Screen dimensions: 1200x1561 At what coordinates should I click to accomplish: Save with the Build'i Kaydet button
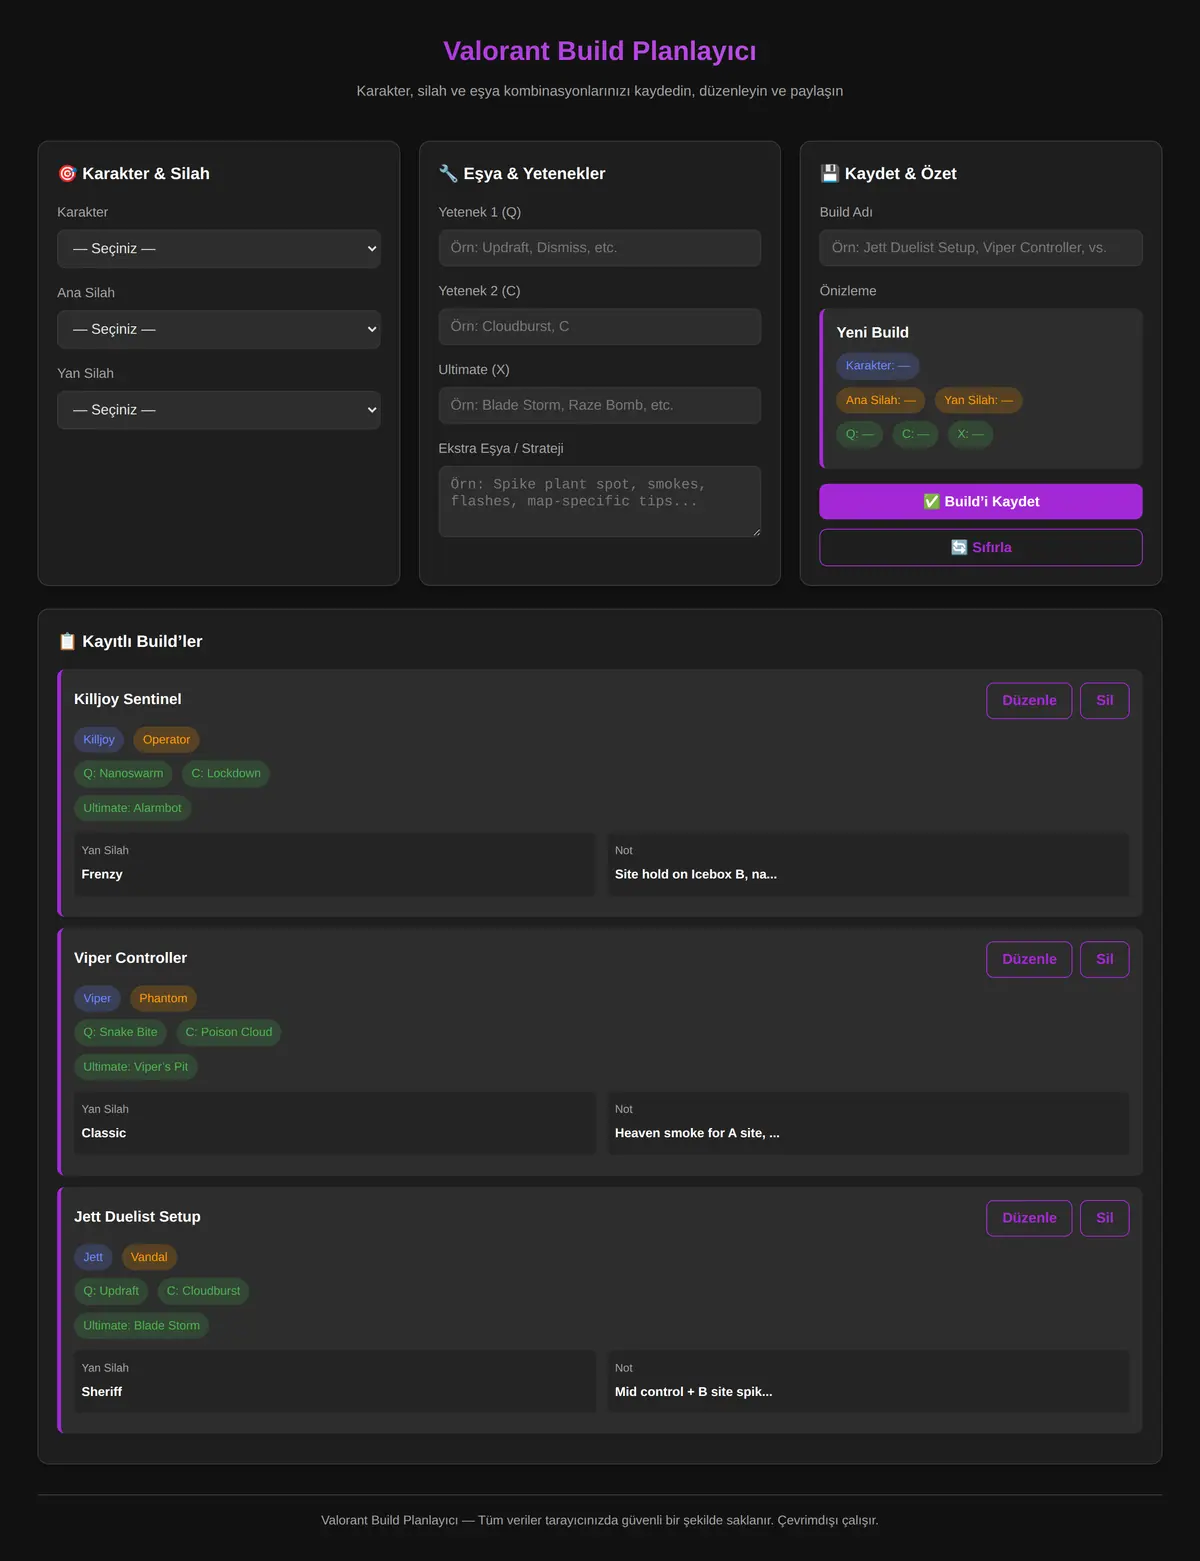[981, 502]
